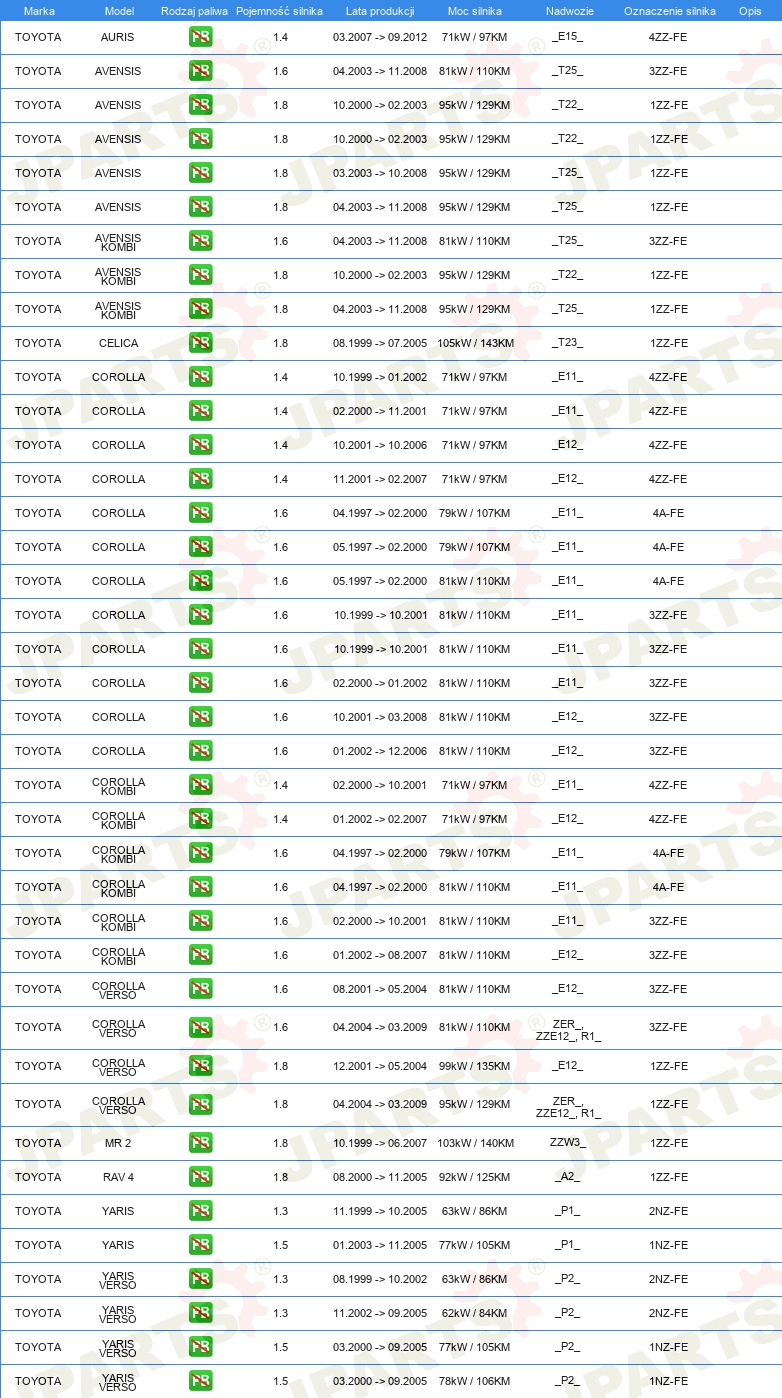The height and width of the screenshot is (1398, 782).
Task: Click the fuel icon in AVENSIS KOMBI 1.6 row
Action: click(200, 241)
